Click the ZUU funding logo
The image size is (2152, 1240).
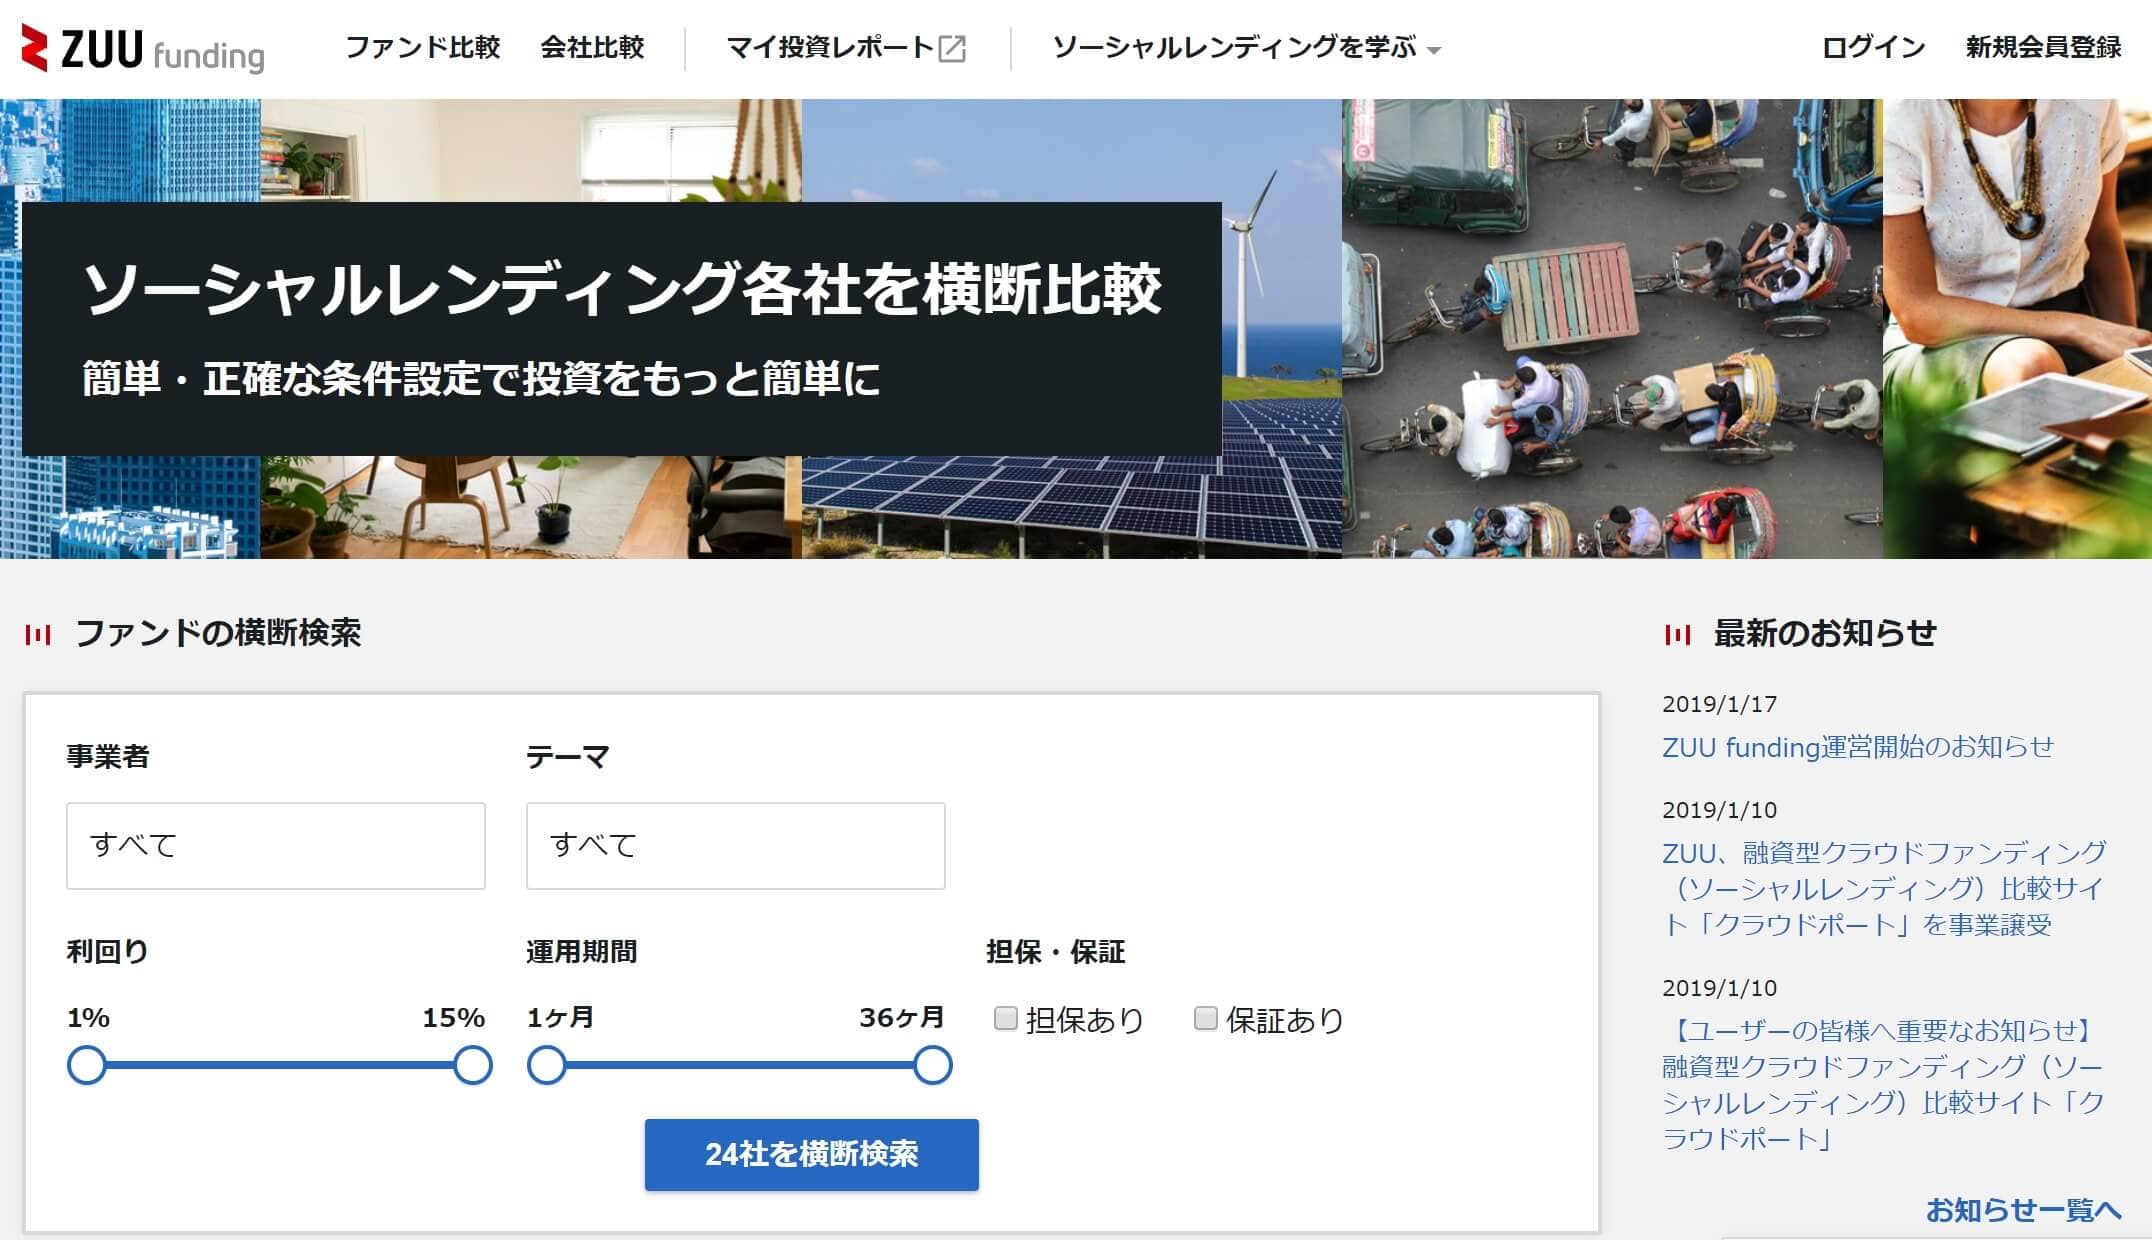(143, 49)
